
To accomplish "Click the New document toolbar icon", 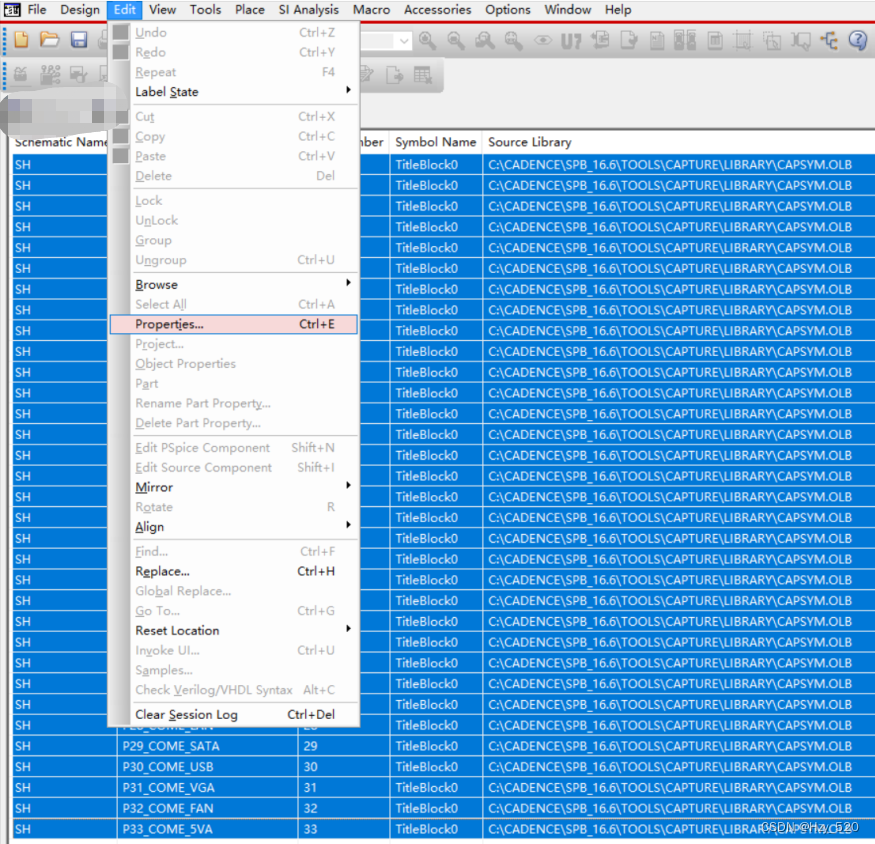I will [x=21, y=40].
